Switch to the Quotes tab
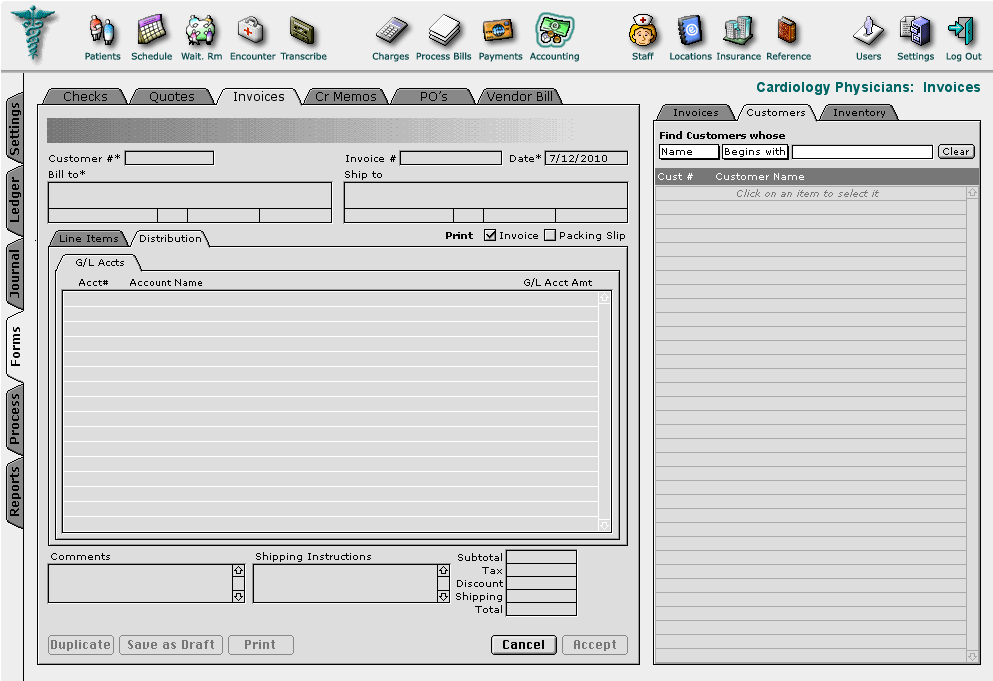Viewport: 993px width, 681px height. pyautogui.click(x=172, y=96)
